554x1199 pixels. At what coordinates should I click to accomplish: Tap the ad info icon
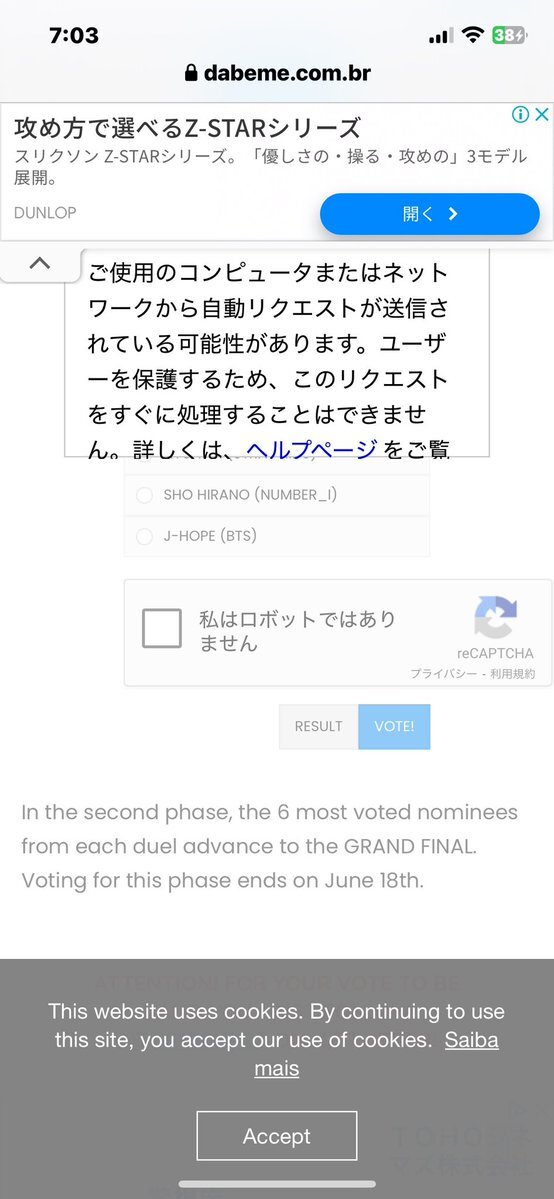(x=520, y=115)
